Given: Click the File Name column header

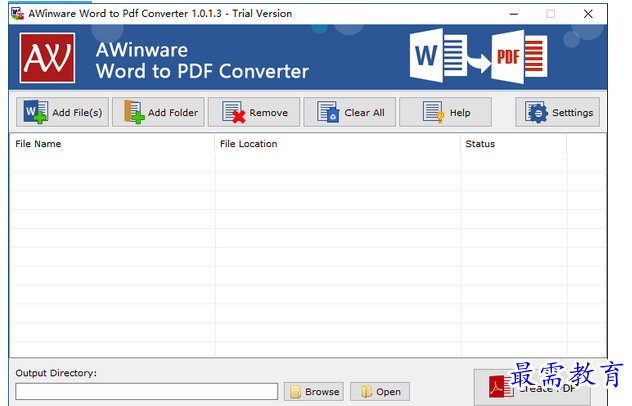Looking at the screenshot, I should point(112,144).
